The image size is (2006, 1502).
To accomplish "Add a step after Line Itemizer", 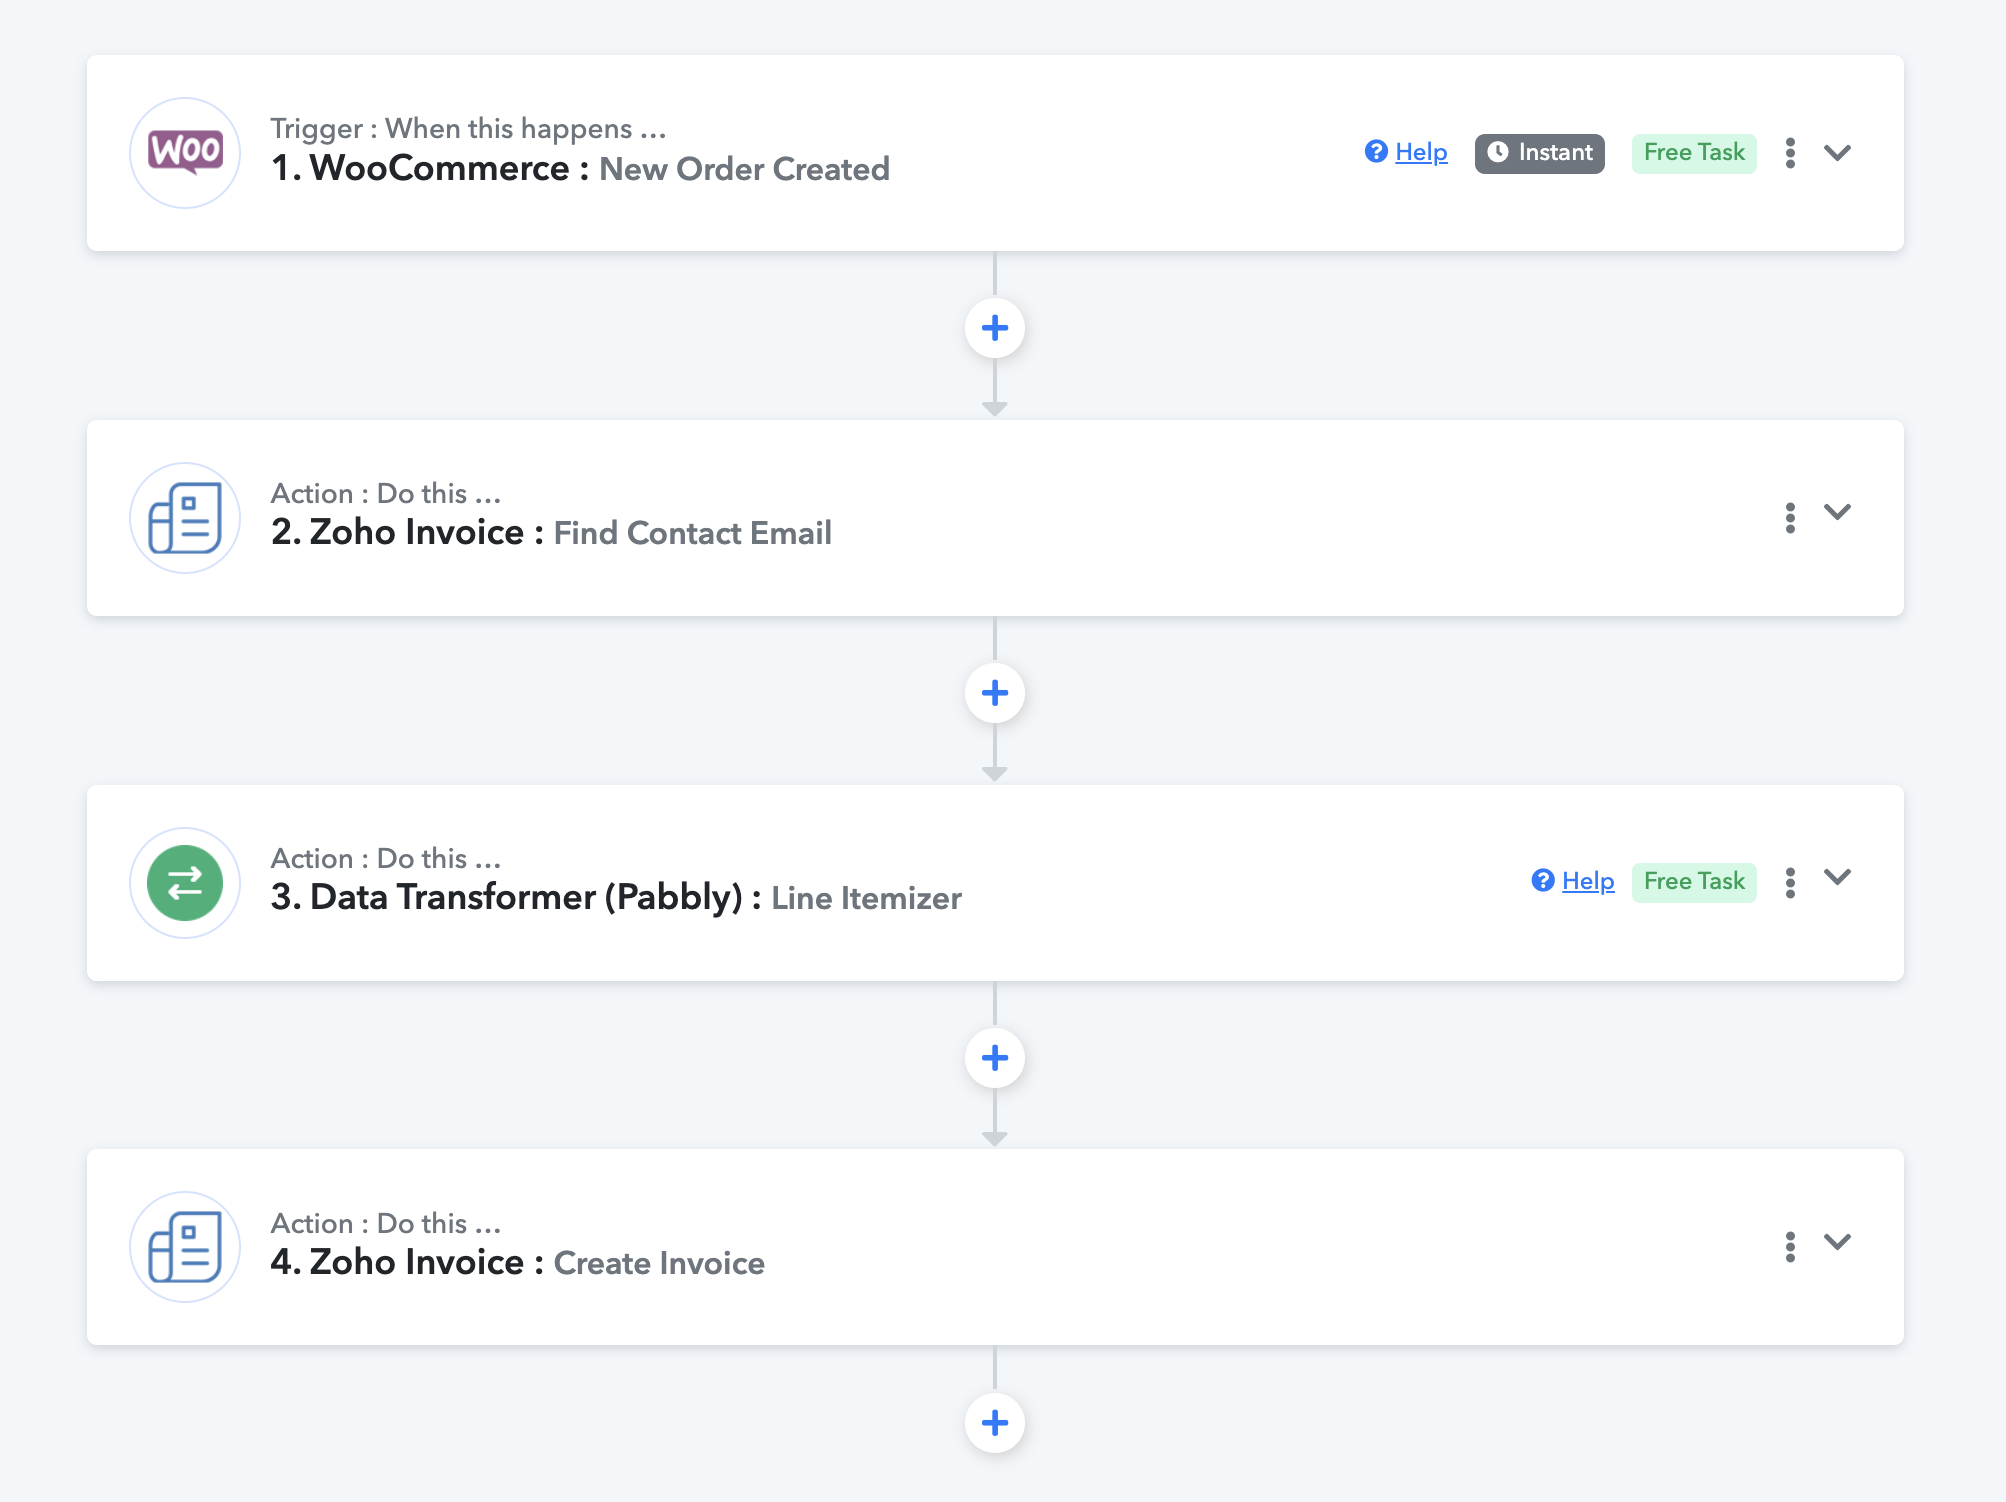I will click(x=995, y=1058).
